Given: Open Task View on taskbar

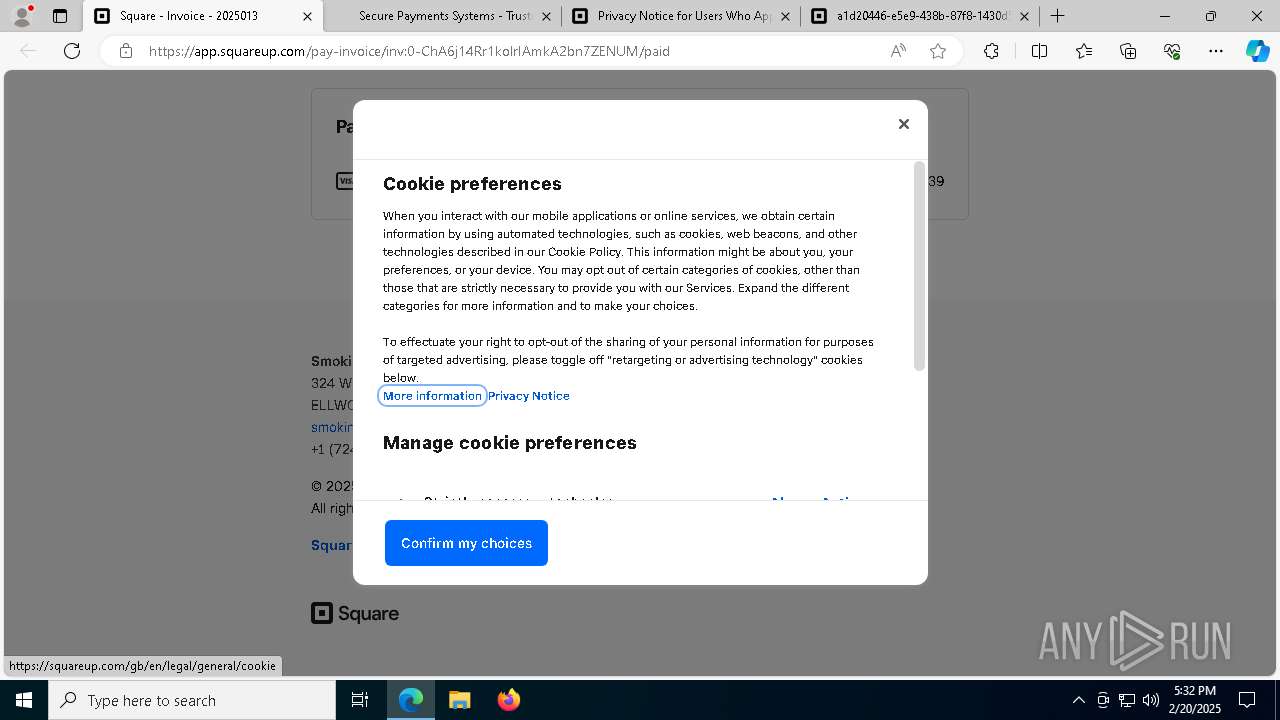Looking at the screenshot, I should click(360, 700).
